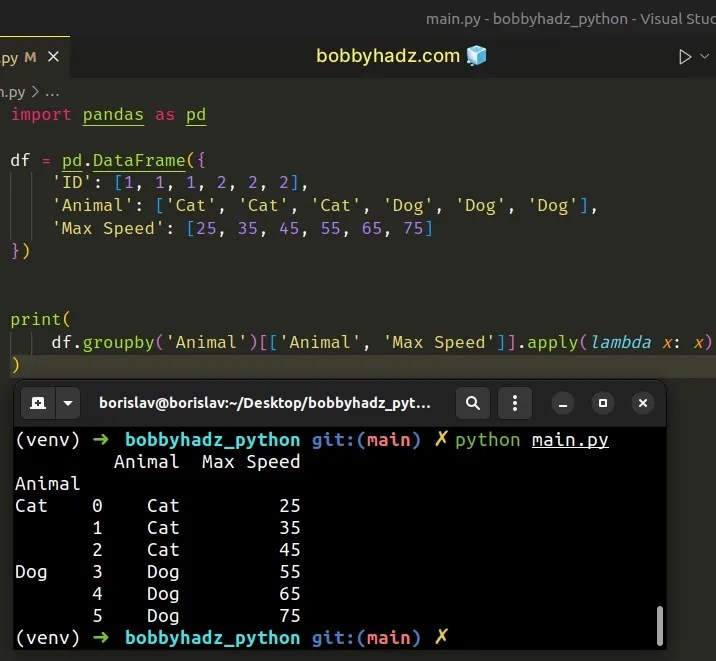716x661 pixels.
Task: Click the apply method in code
Action: click(553, 342)
